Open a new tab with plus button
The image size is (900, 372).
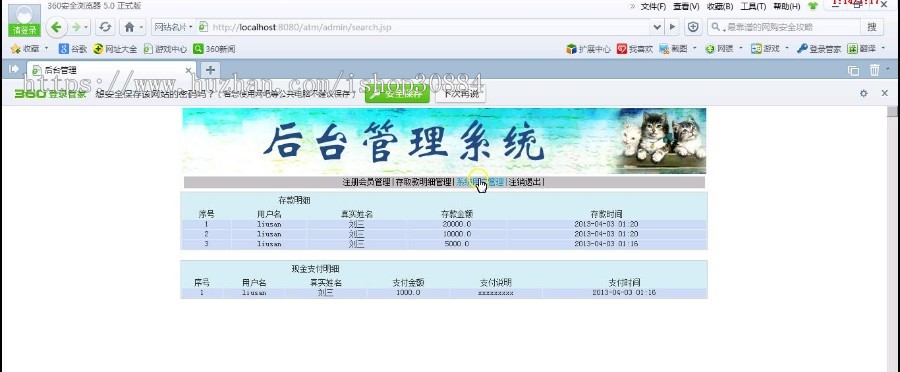pyautogui.click(x=210, y=70)
